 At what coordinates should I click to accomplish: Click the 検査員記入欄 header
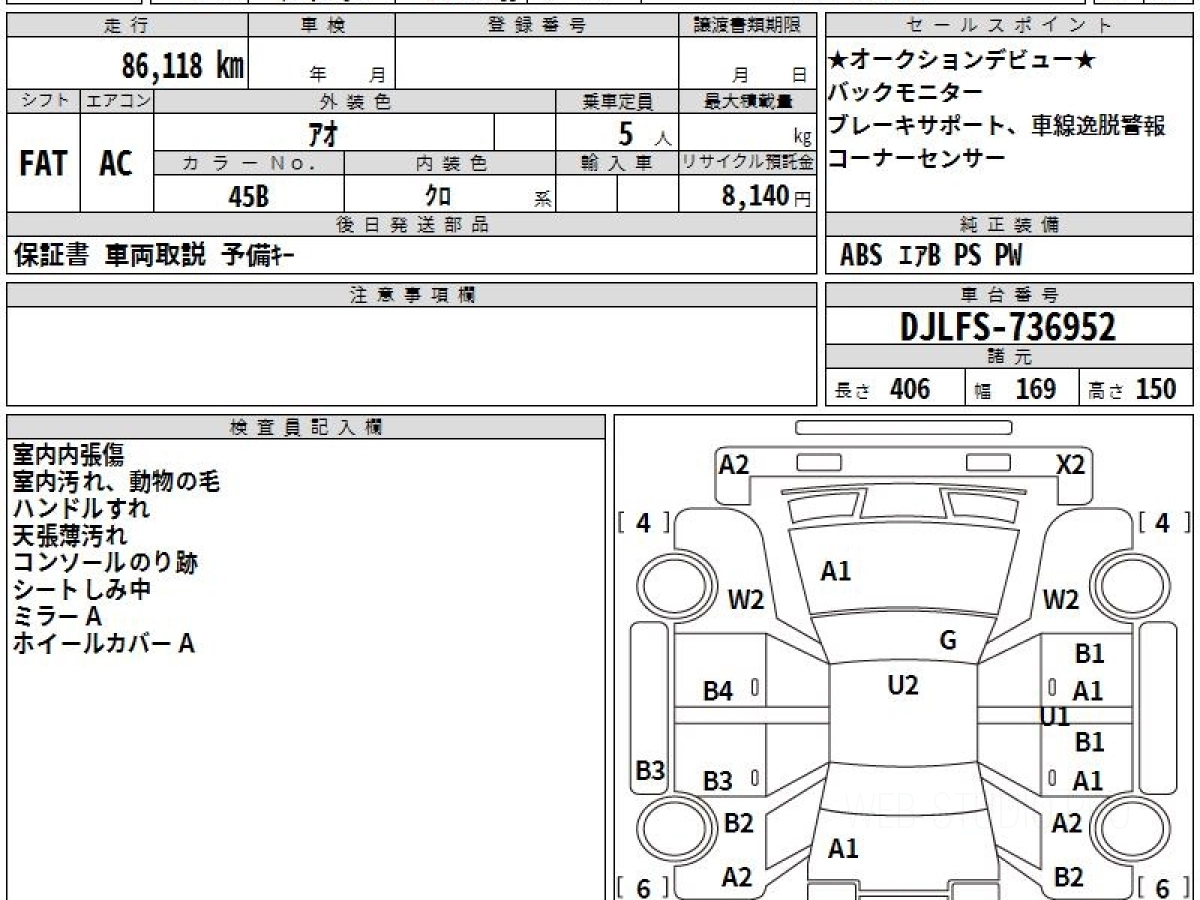point(306,427)
